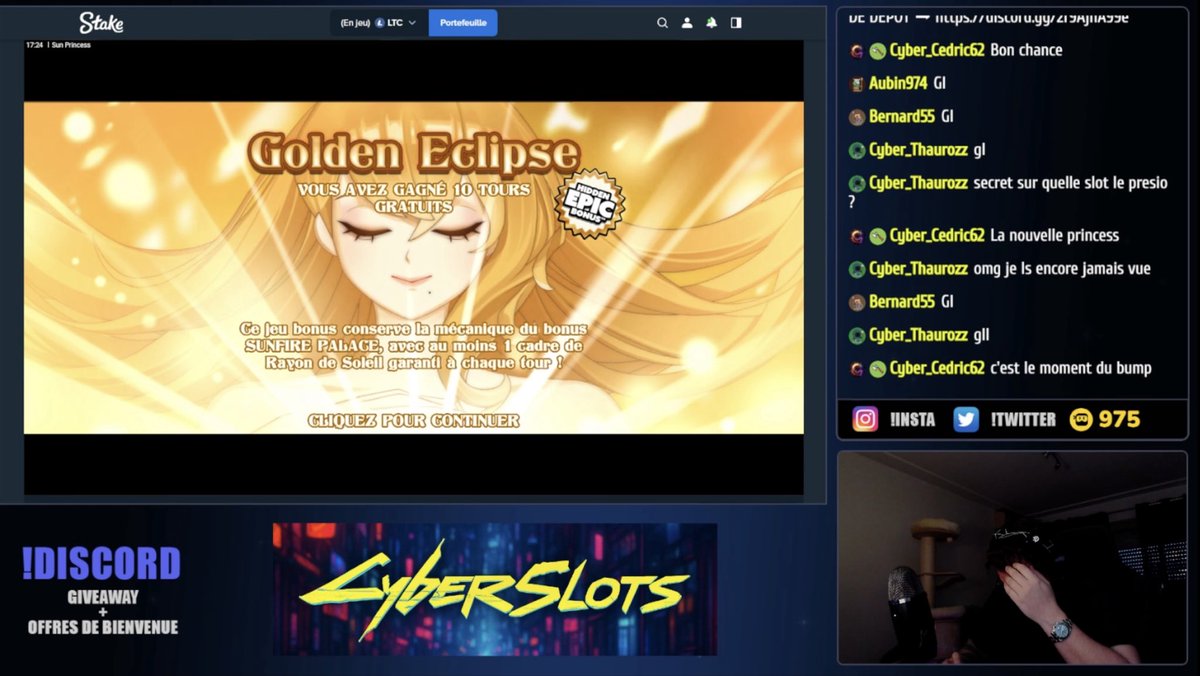Click the !DISCORD giveaway text
1200x676 pixels.
click(101, 564)
